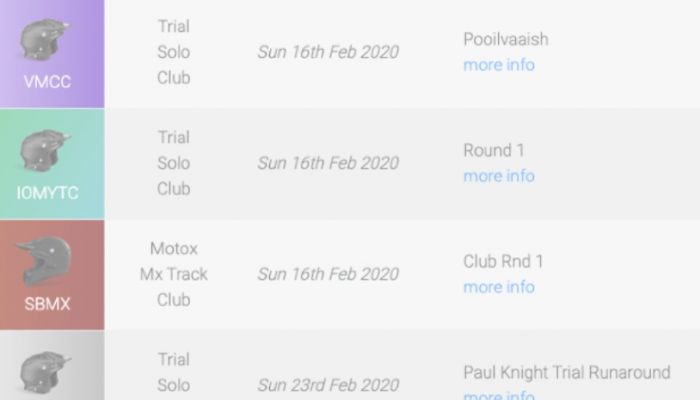Screen dimensions: 700x400
Task: Click Trial Solo Club type in IOMYTC row
Action: (x=174, y=163)
